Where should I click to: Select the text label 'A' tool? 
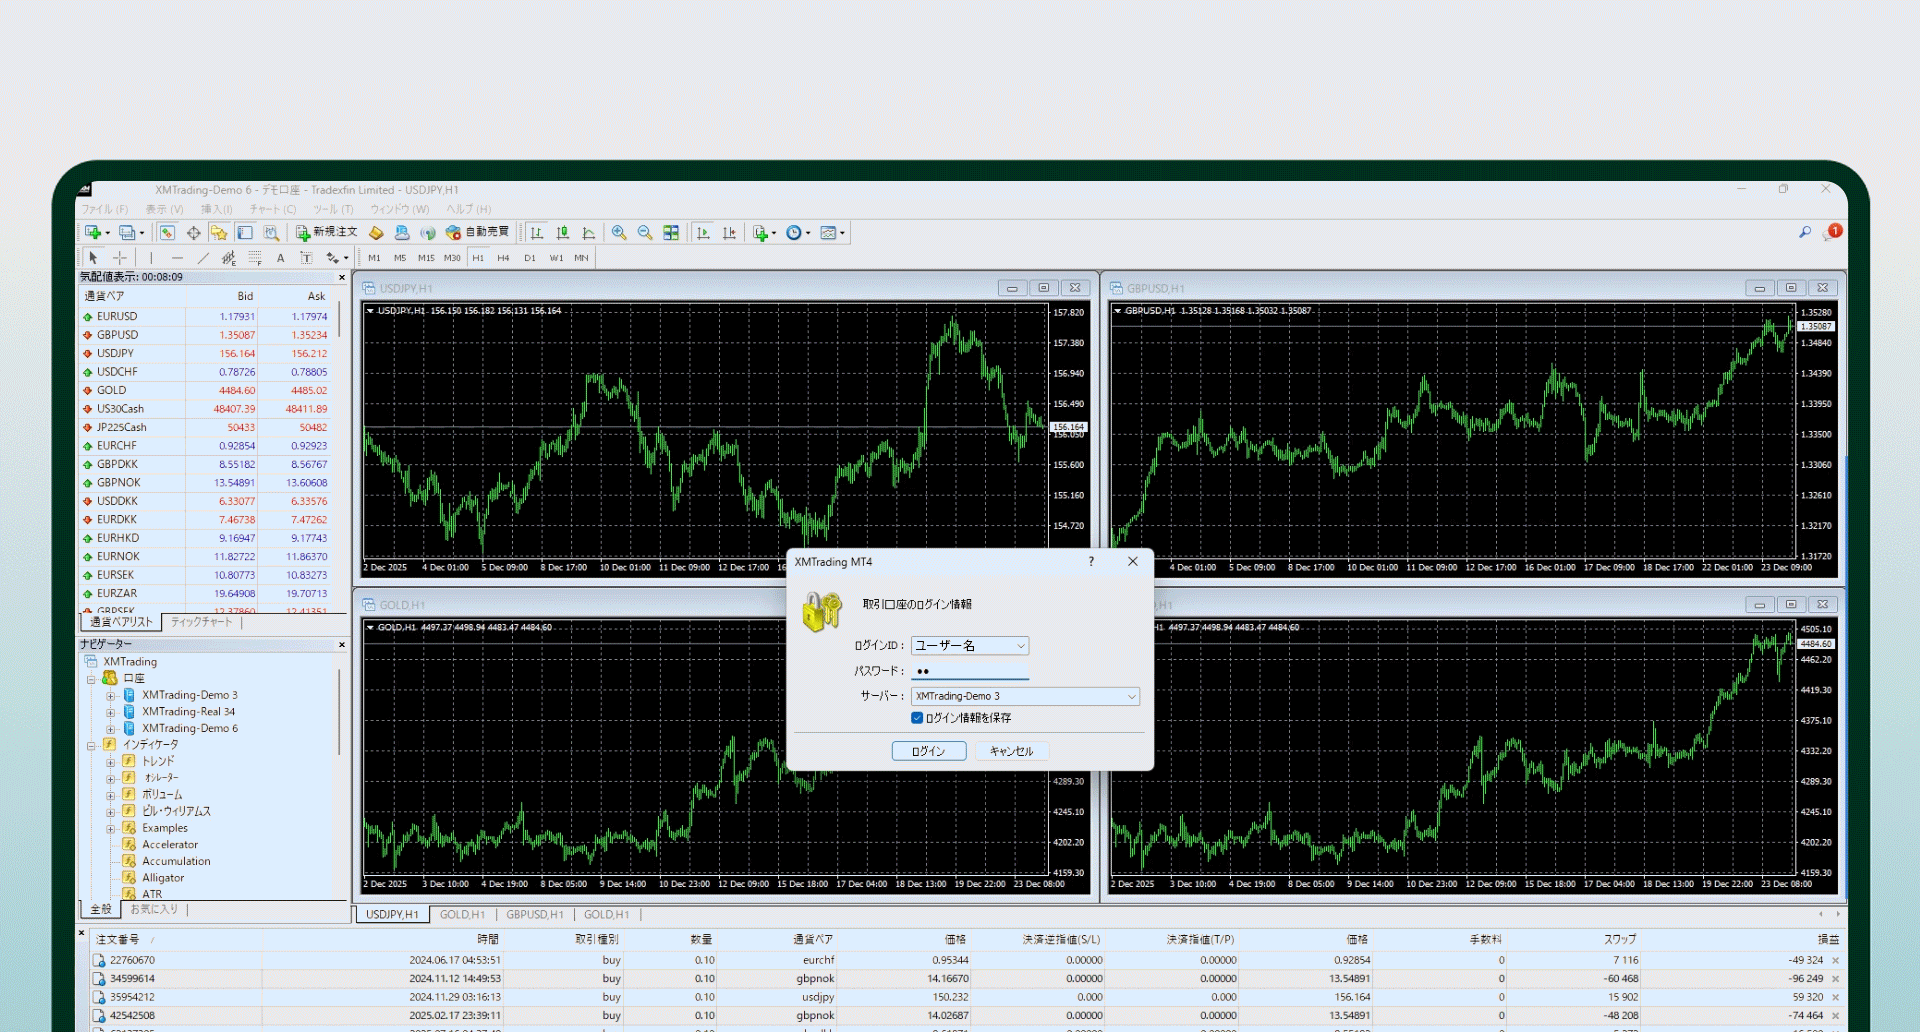point(280,258)
